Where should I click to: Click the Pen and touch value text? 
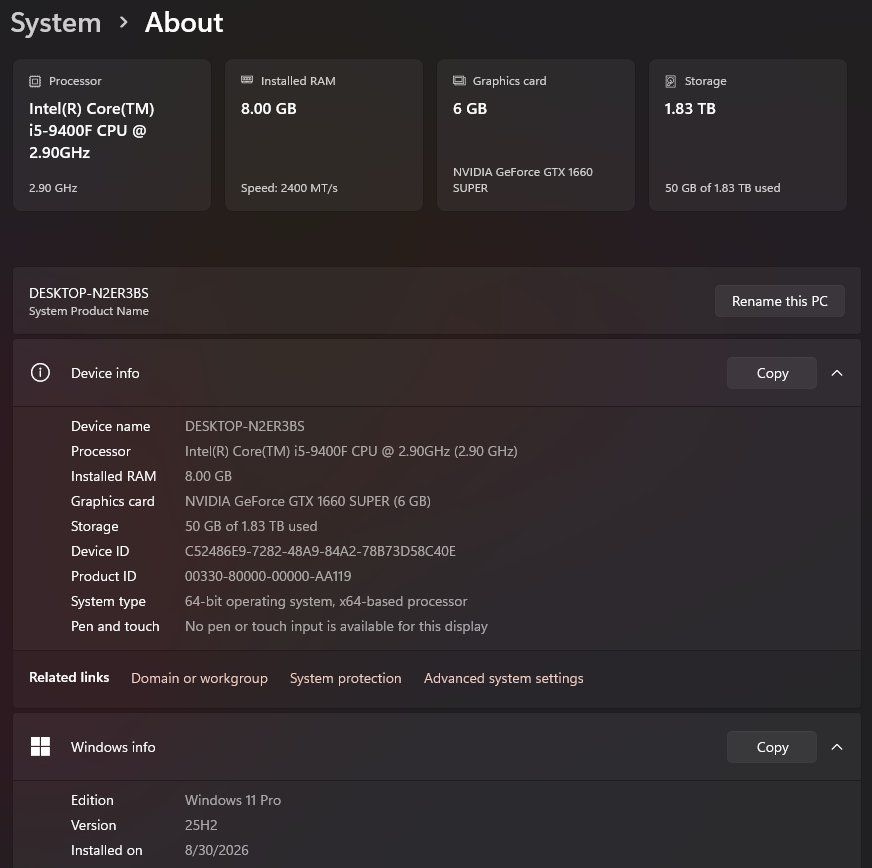[x=336, y=626]
